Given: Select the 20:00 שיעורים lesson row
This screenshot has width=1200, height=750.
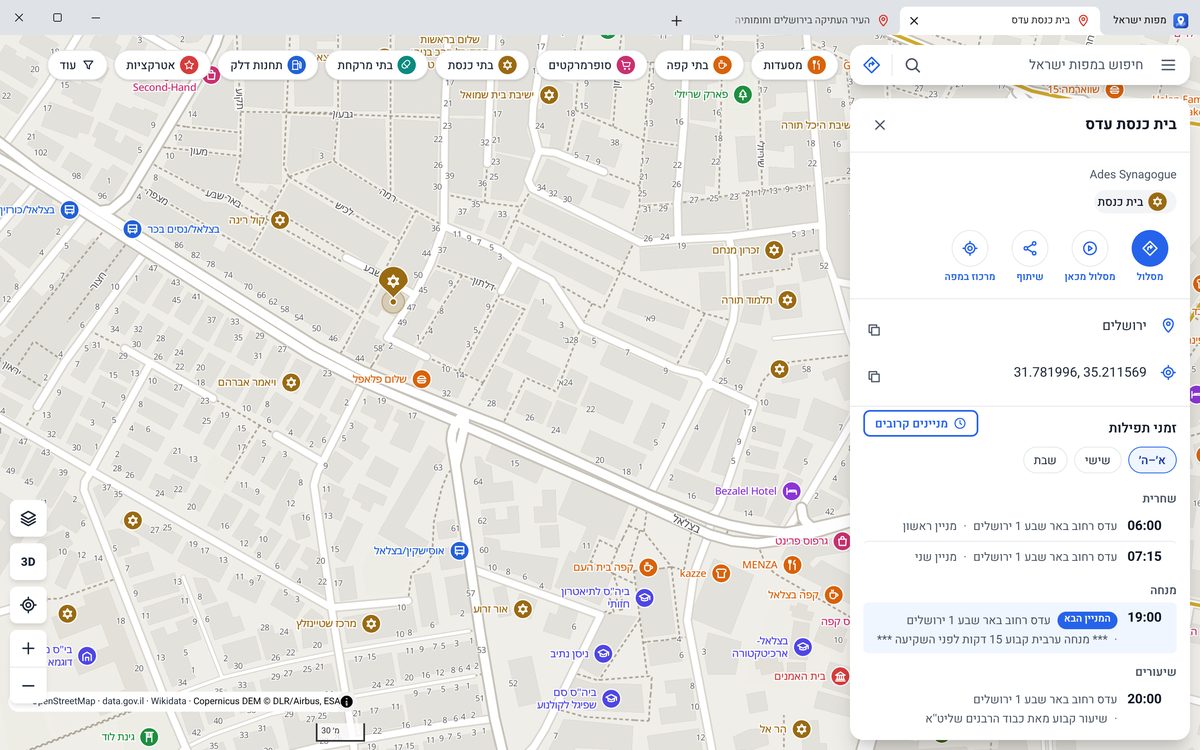Looking at the screenshot, I should click(x=1020, y=708).
